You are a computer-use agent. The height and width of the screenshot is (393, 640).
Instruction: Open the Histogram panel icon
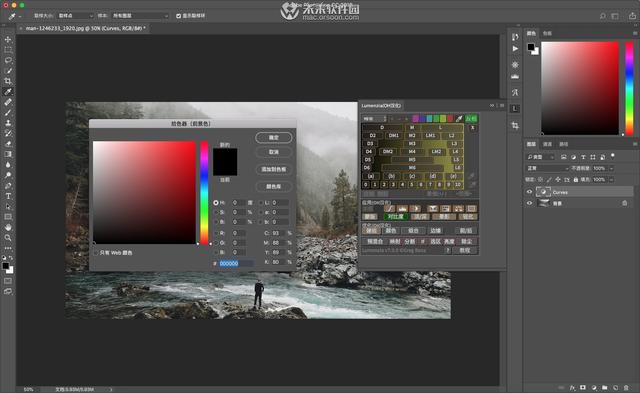[x=515, y=76]
